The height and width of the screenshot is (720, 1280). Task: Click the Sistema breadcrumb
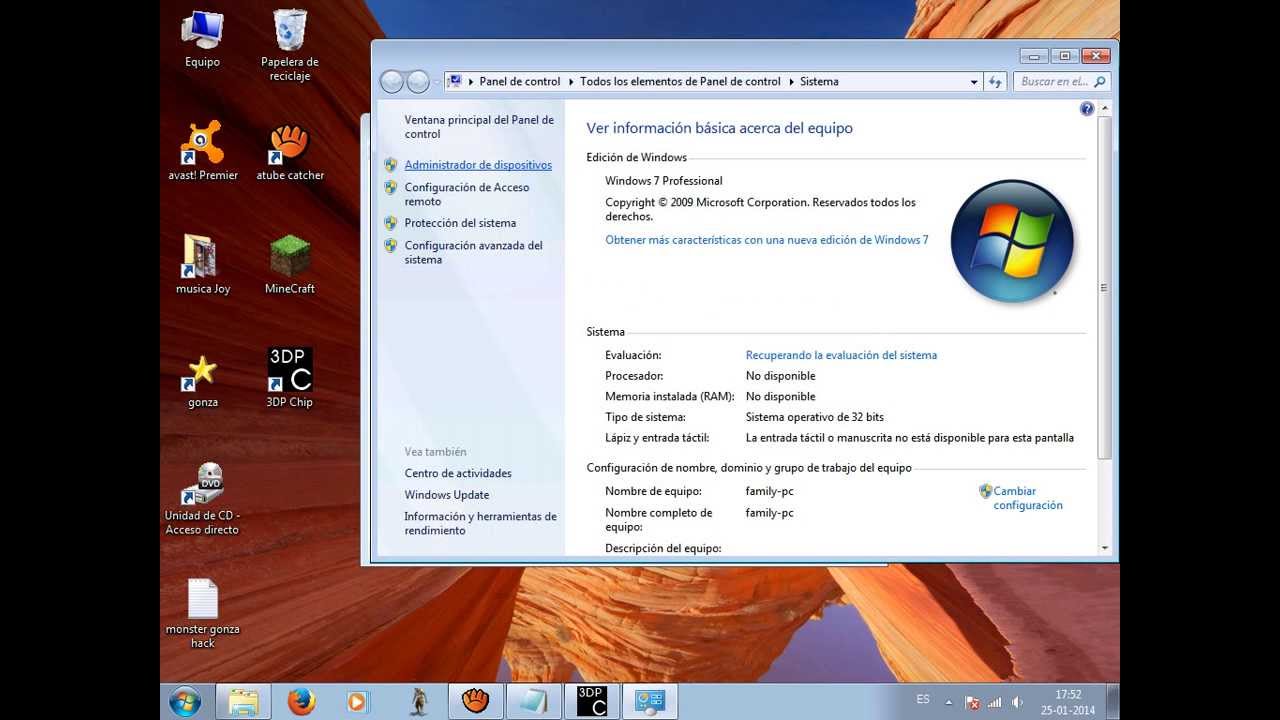click(x=819, y=82)
